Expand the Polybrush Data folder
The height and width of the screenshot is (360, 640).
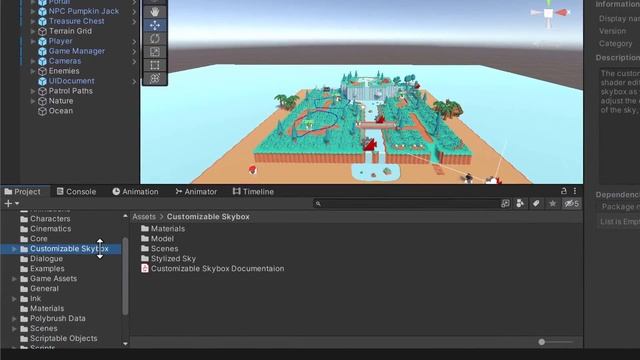(14, 319)
